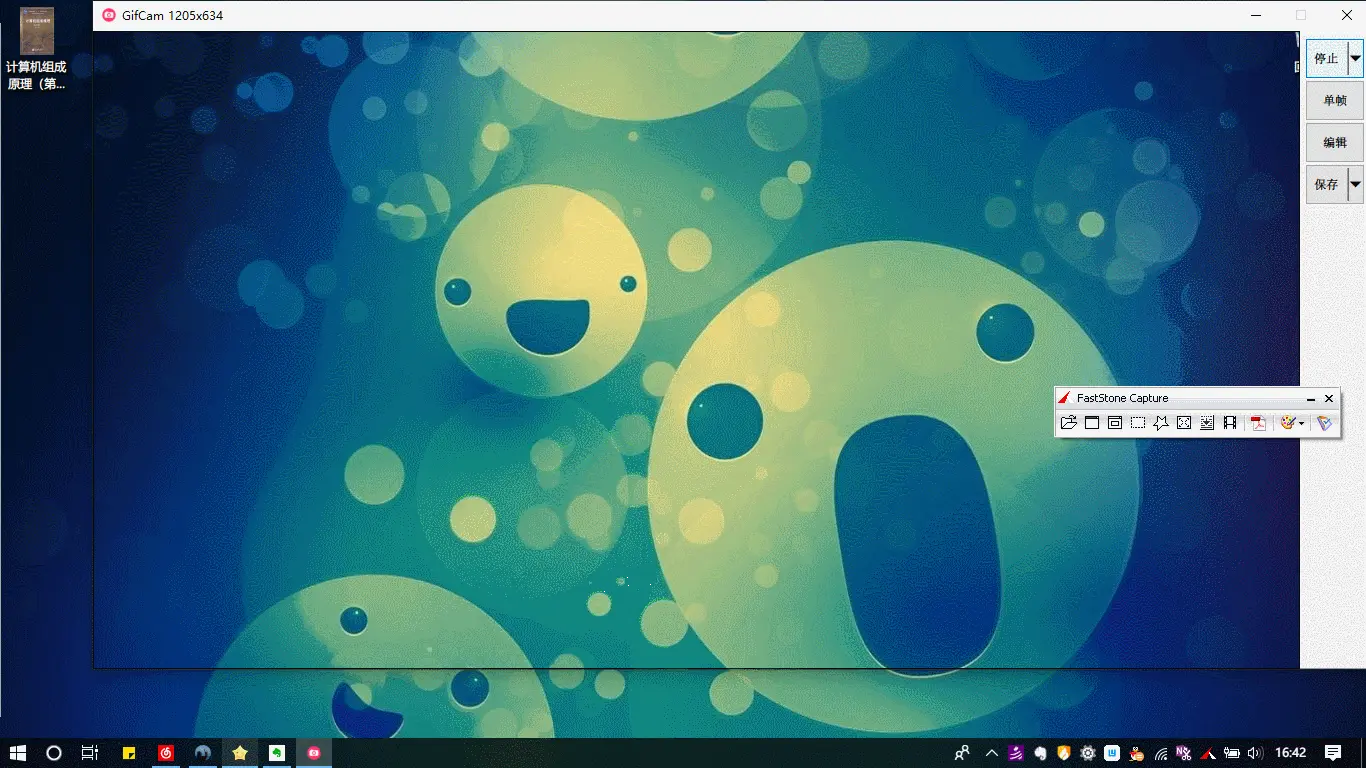Click the FastStone tray icon
The image size is (1366, 768).
point(1208,753)
